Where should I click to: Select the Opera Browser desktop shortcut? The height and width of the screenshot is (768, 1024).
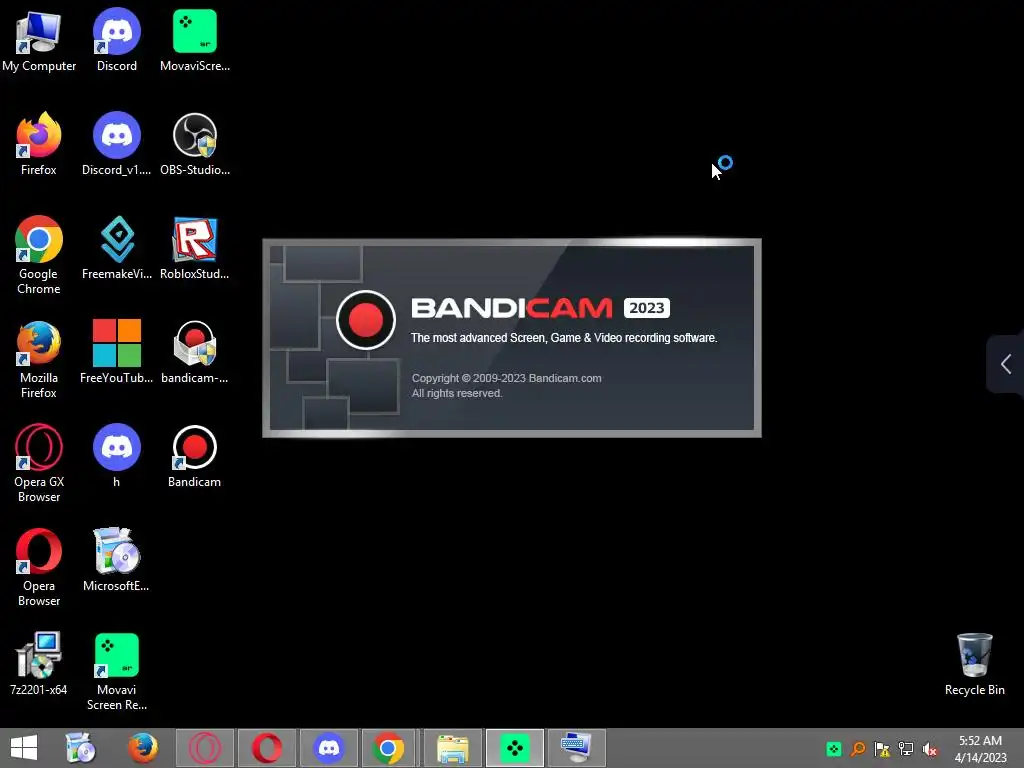(x=39, y=567)
